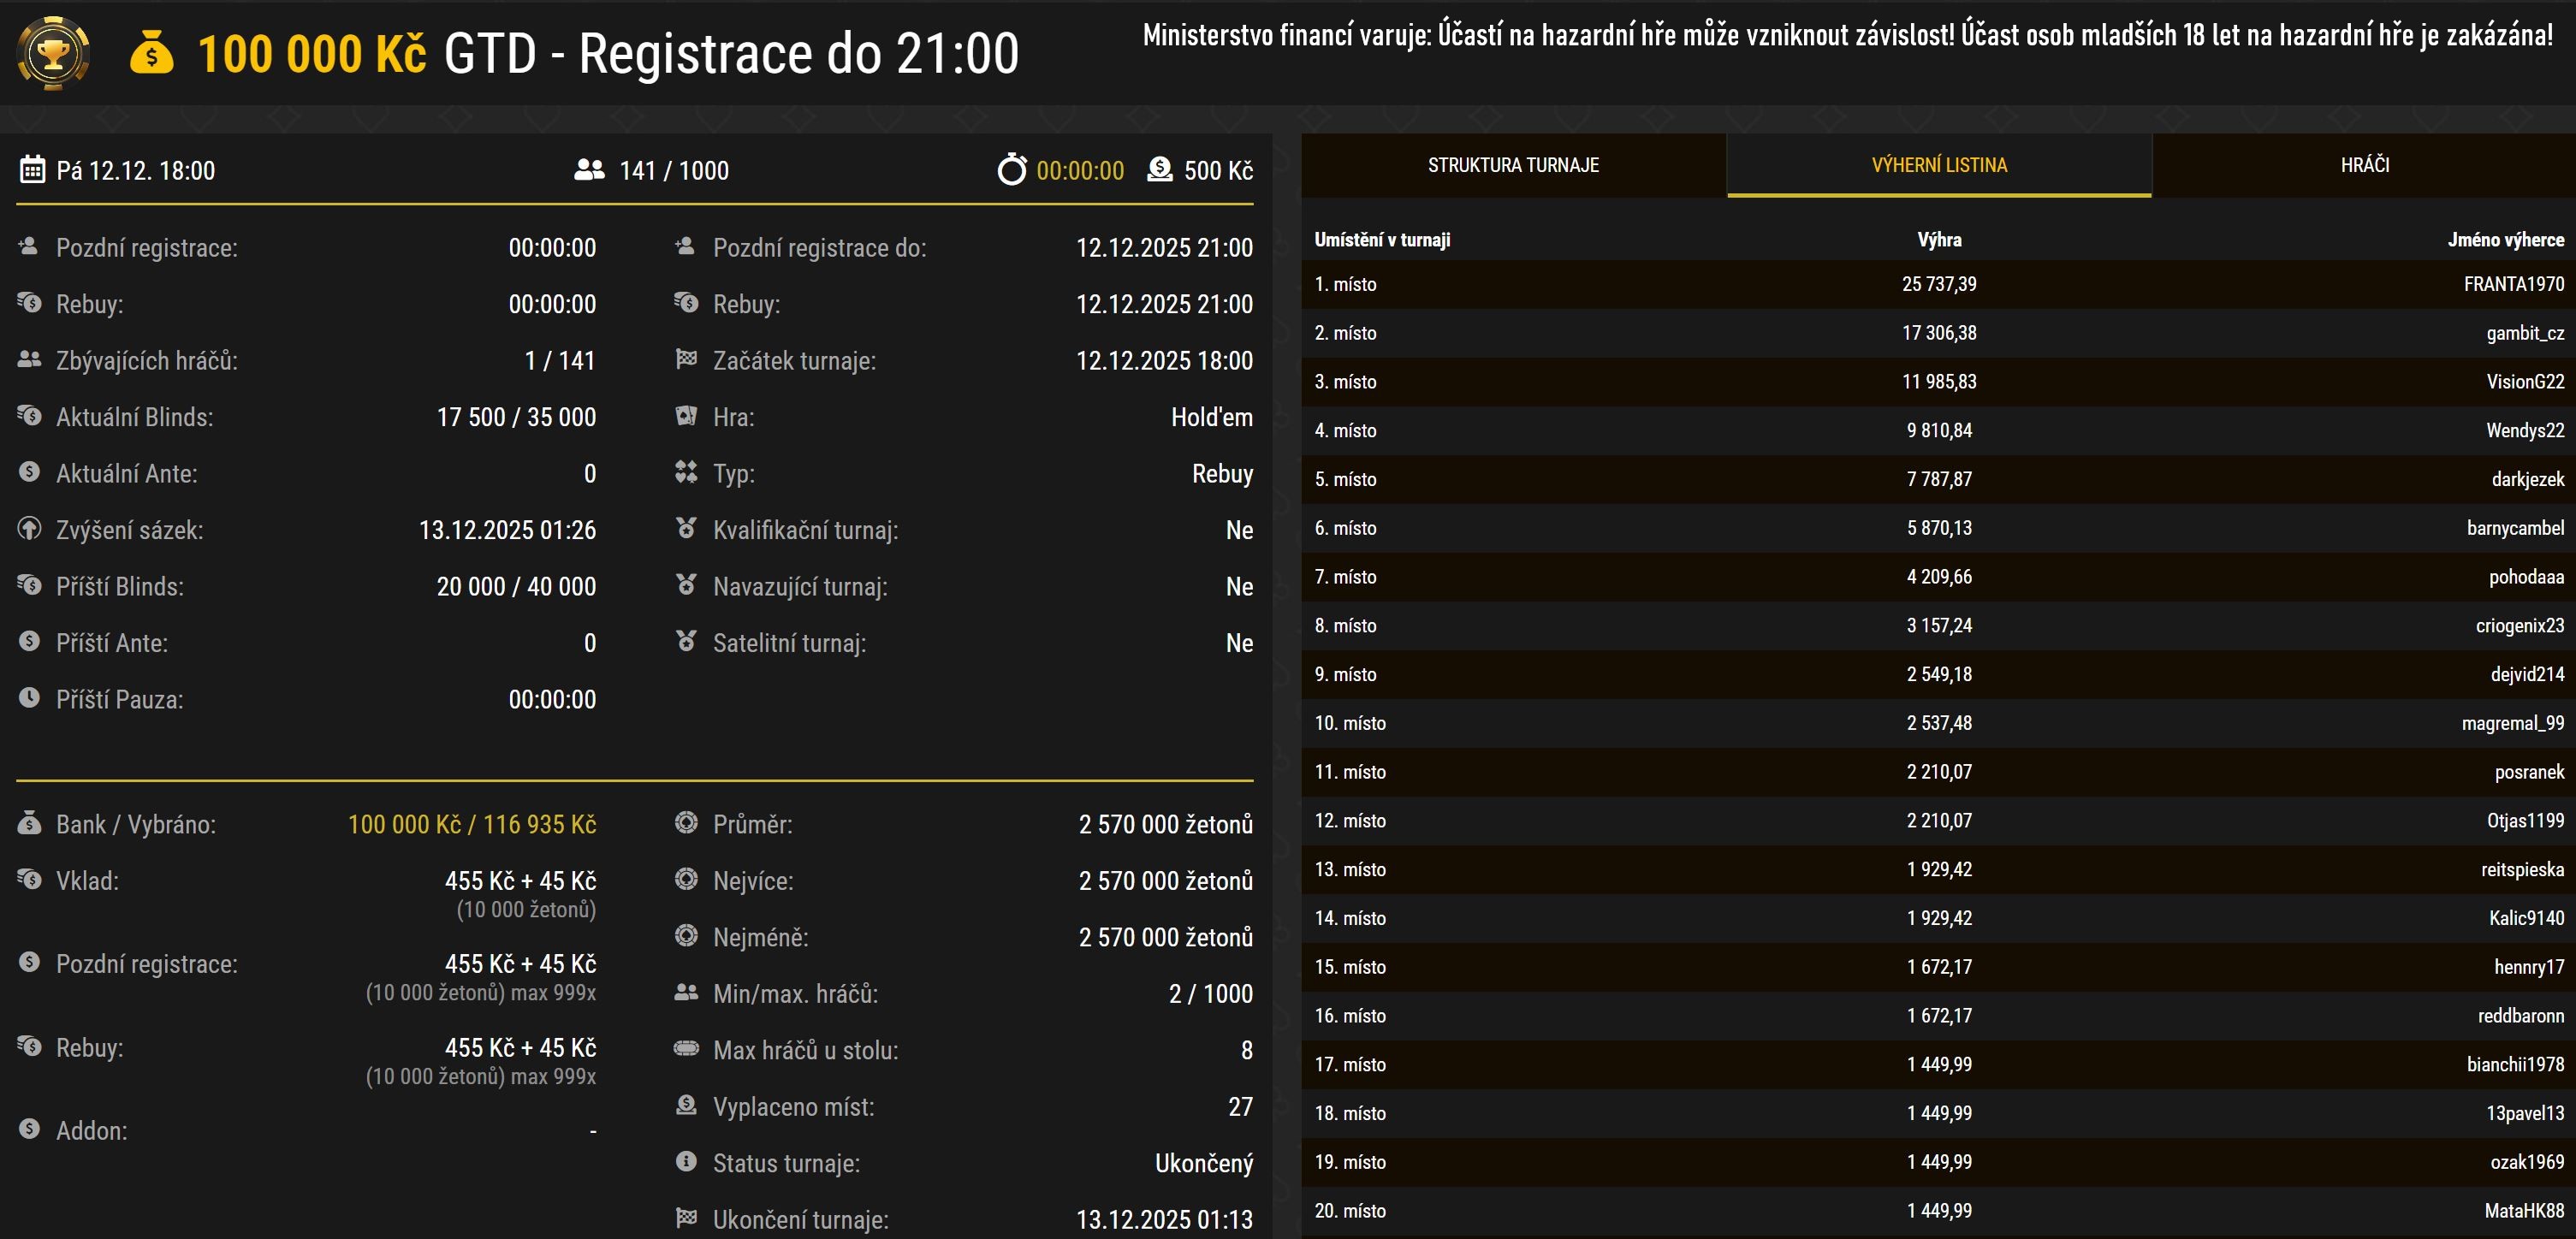Click the medal icon beside Kvalifikační turnaj
This screenshot has height=1239, width=2576.
click(x=686, y=528)
